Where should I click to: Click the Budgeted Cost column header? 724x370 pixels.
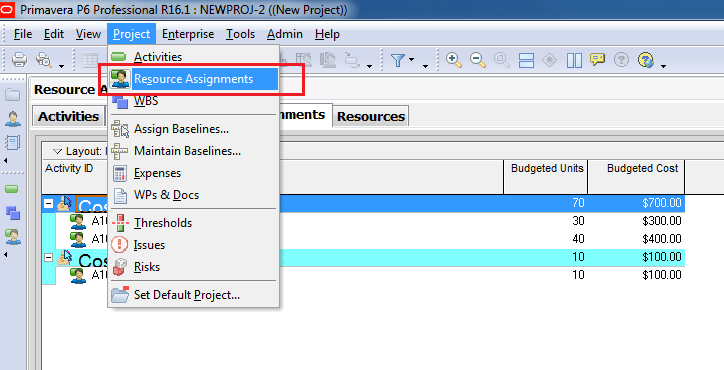click(x=636, y=177)
